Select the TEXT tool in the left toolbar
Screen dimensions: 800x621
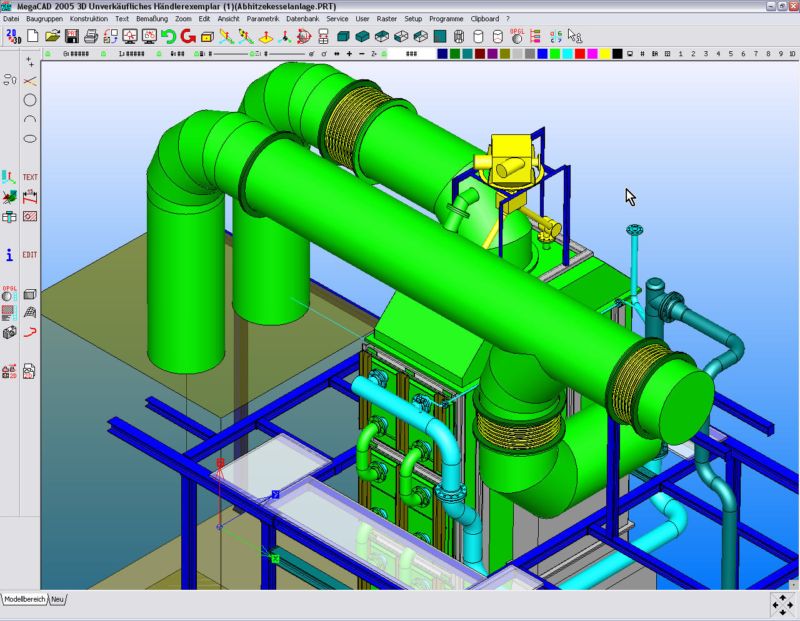[30, 177]
